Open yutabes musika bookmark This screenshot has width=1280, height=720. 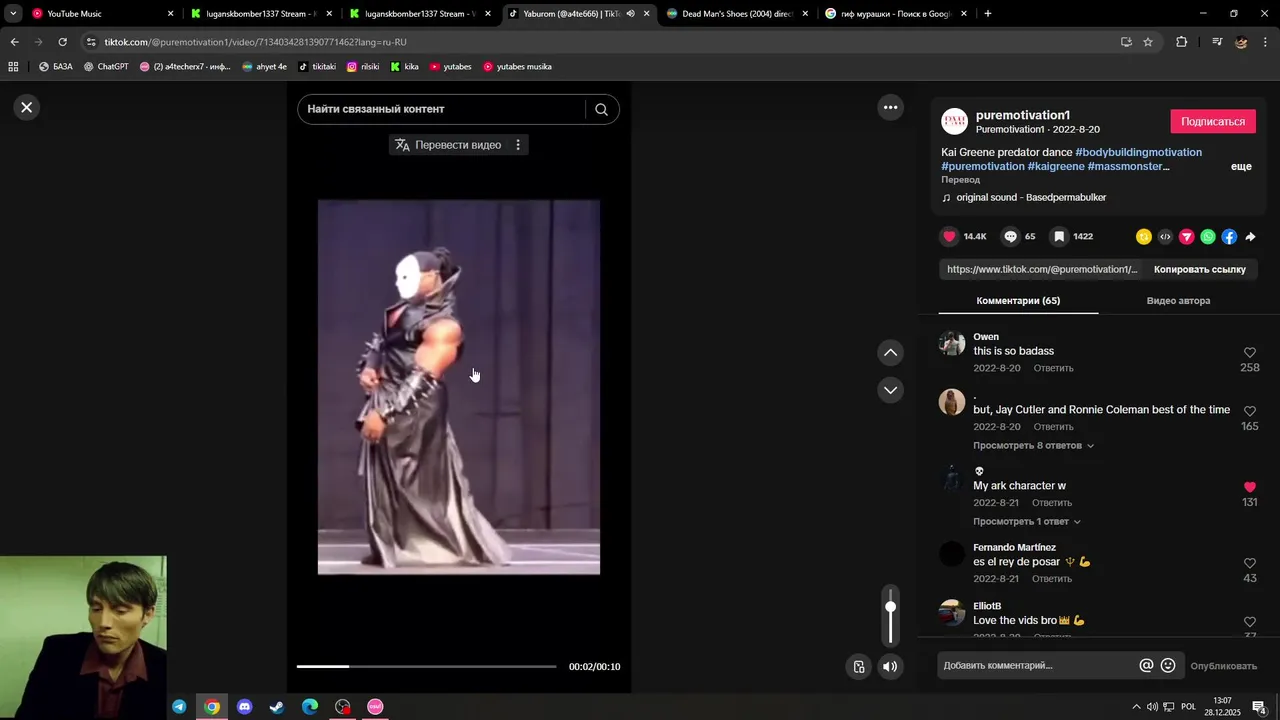517,67
